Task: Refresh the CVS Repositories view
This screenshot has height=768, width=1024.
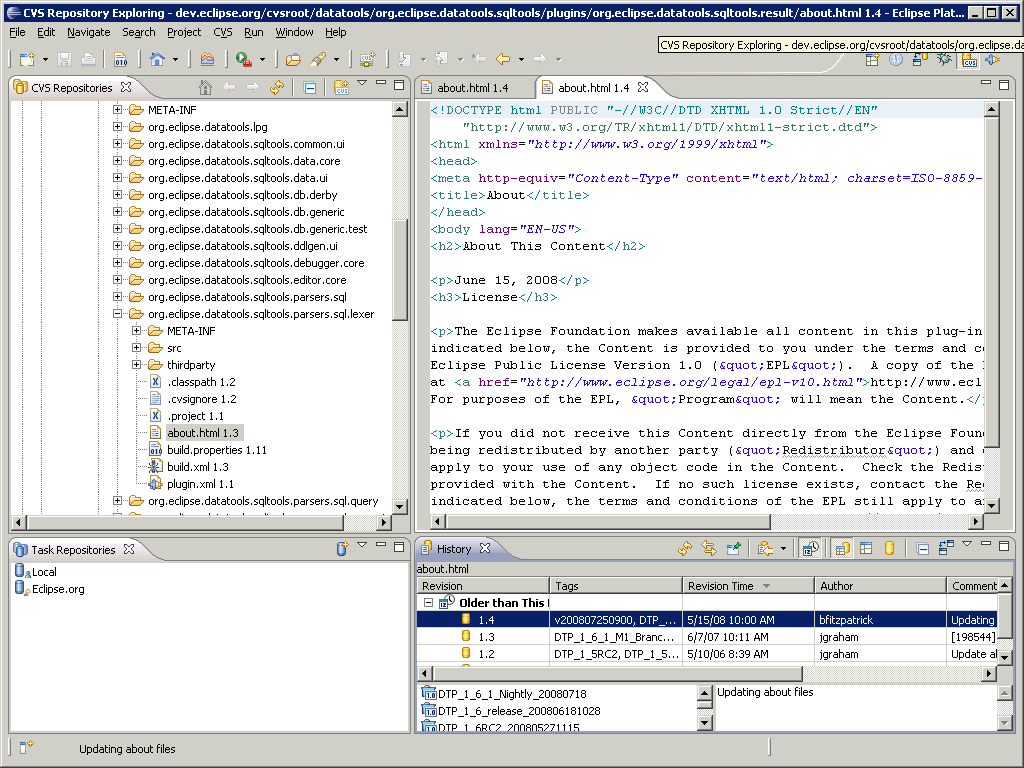Action: pyautogui.click(x=276, y=88)
